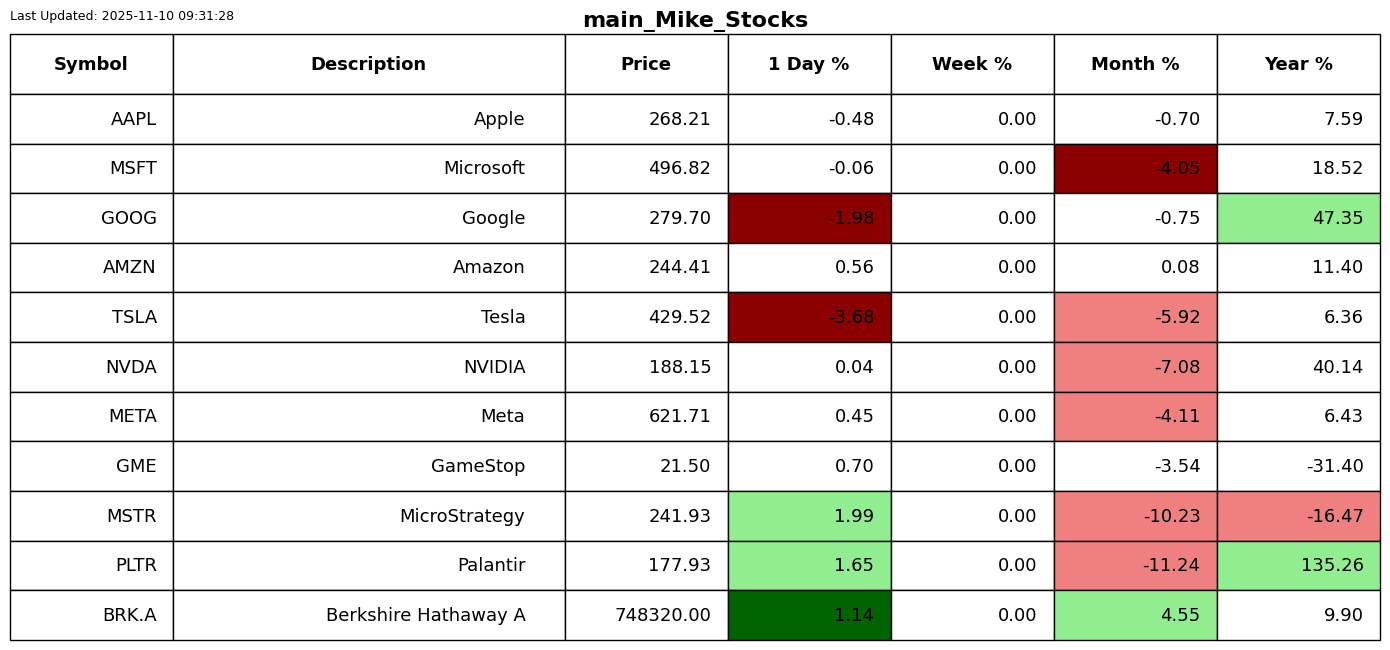Click the 1 Day % column header
1390x650 pixels.
[x=809, y=64]
